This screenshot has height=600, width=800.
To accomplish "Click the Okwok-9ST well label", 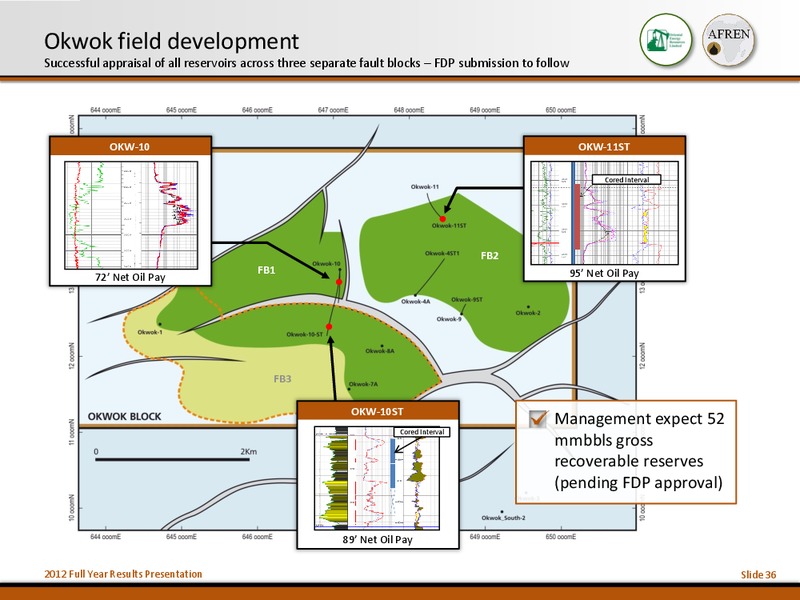I will click(467, 299).
